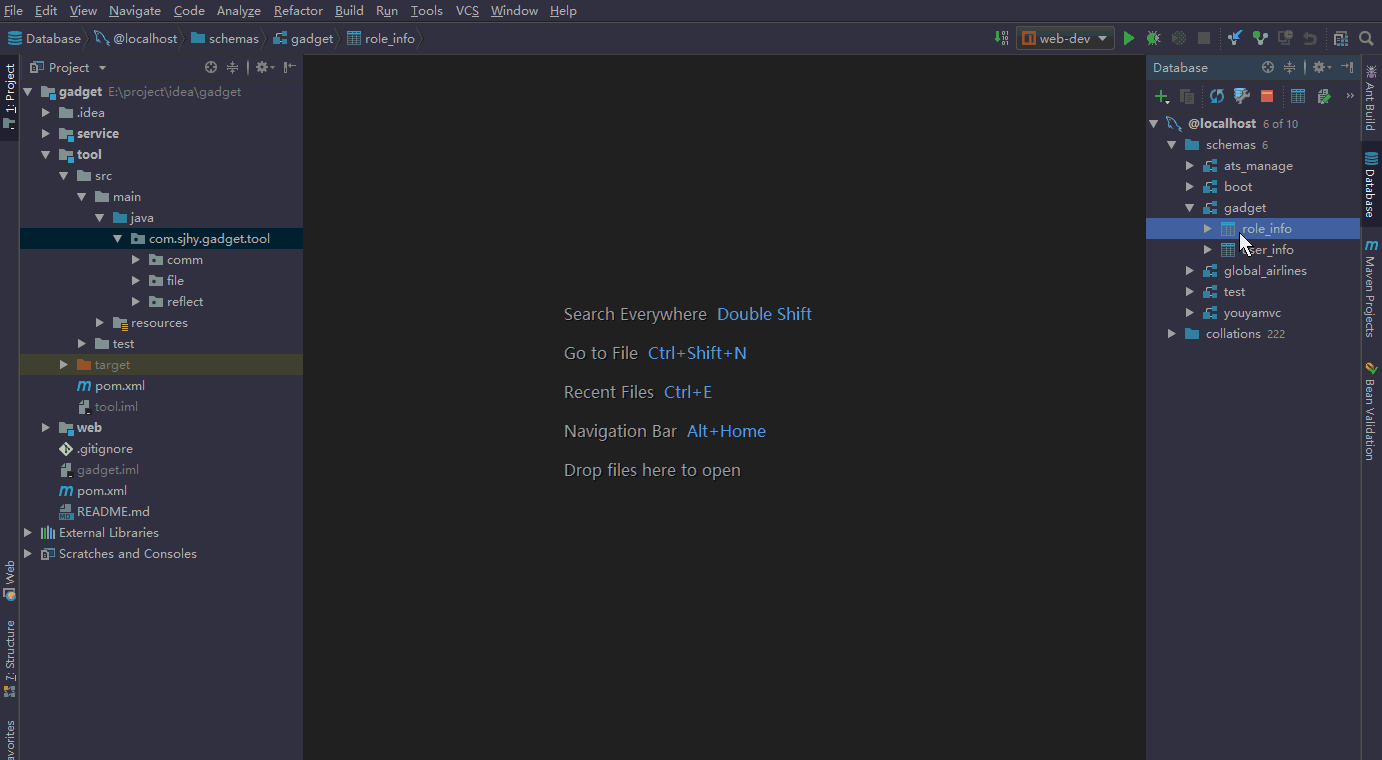Screen dimensions: 1382x760
Task: Refresh the database with the sync icon
Action: pos(1216,96)
